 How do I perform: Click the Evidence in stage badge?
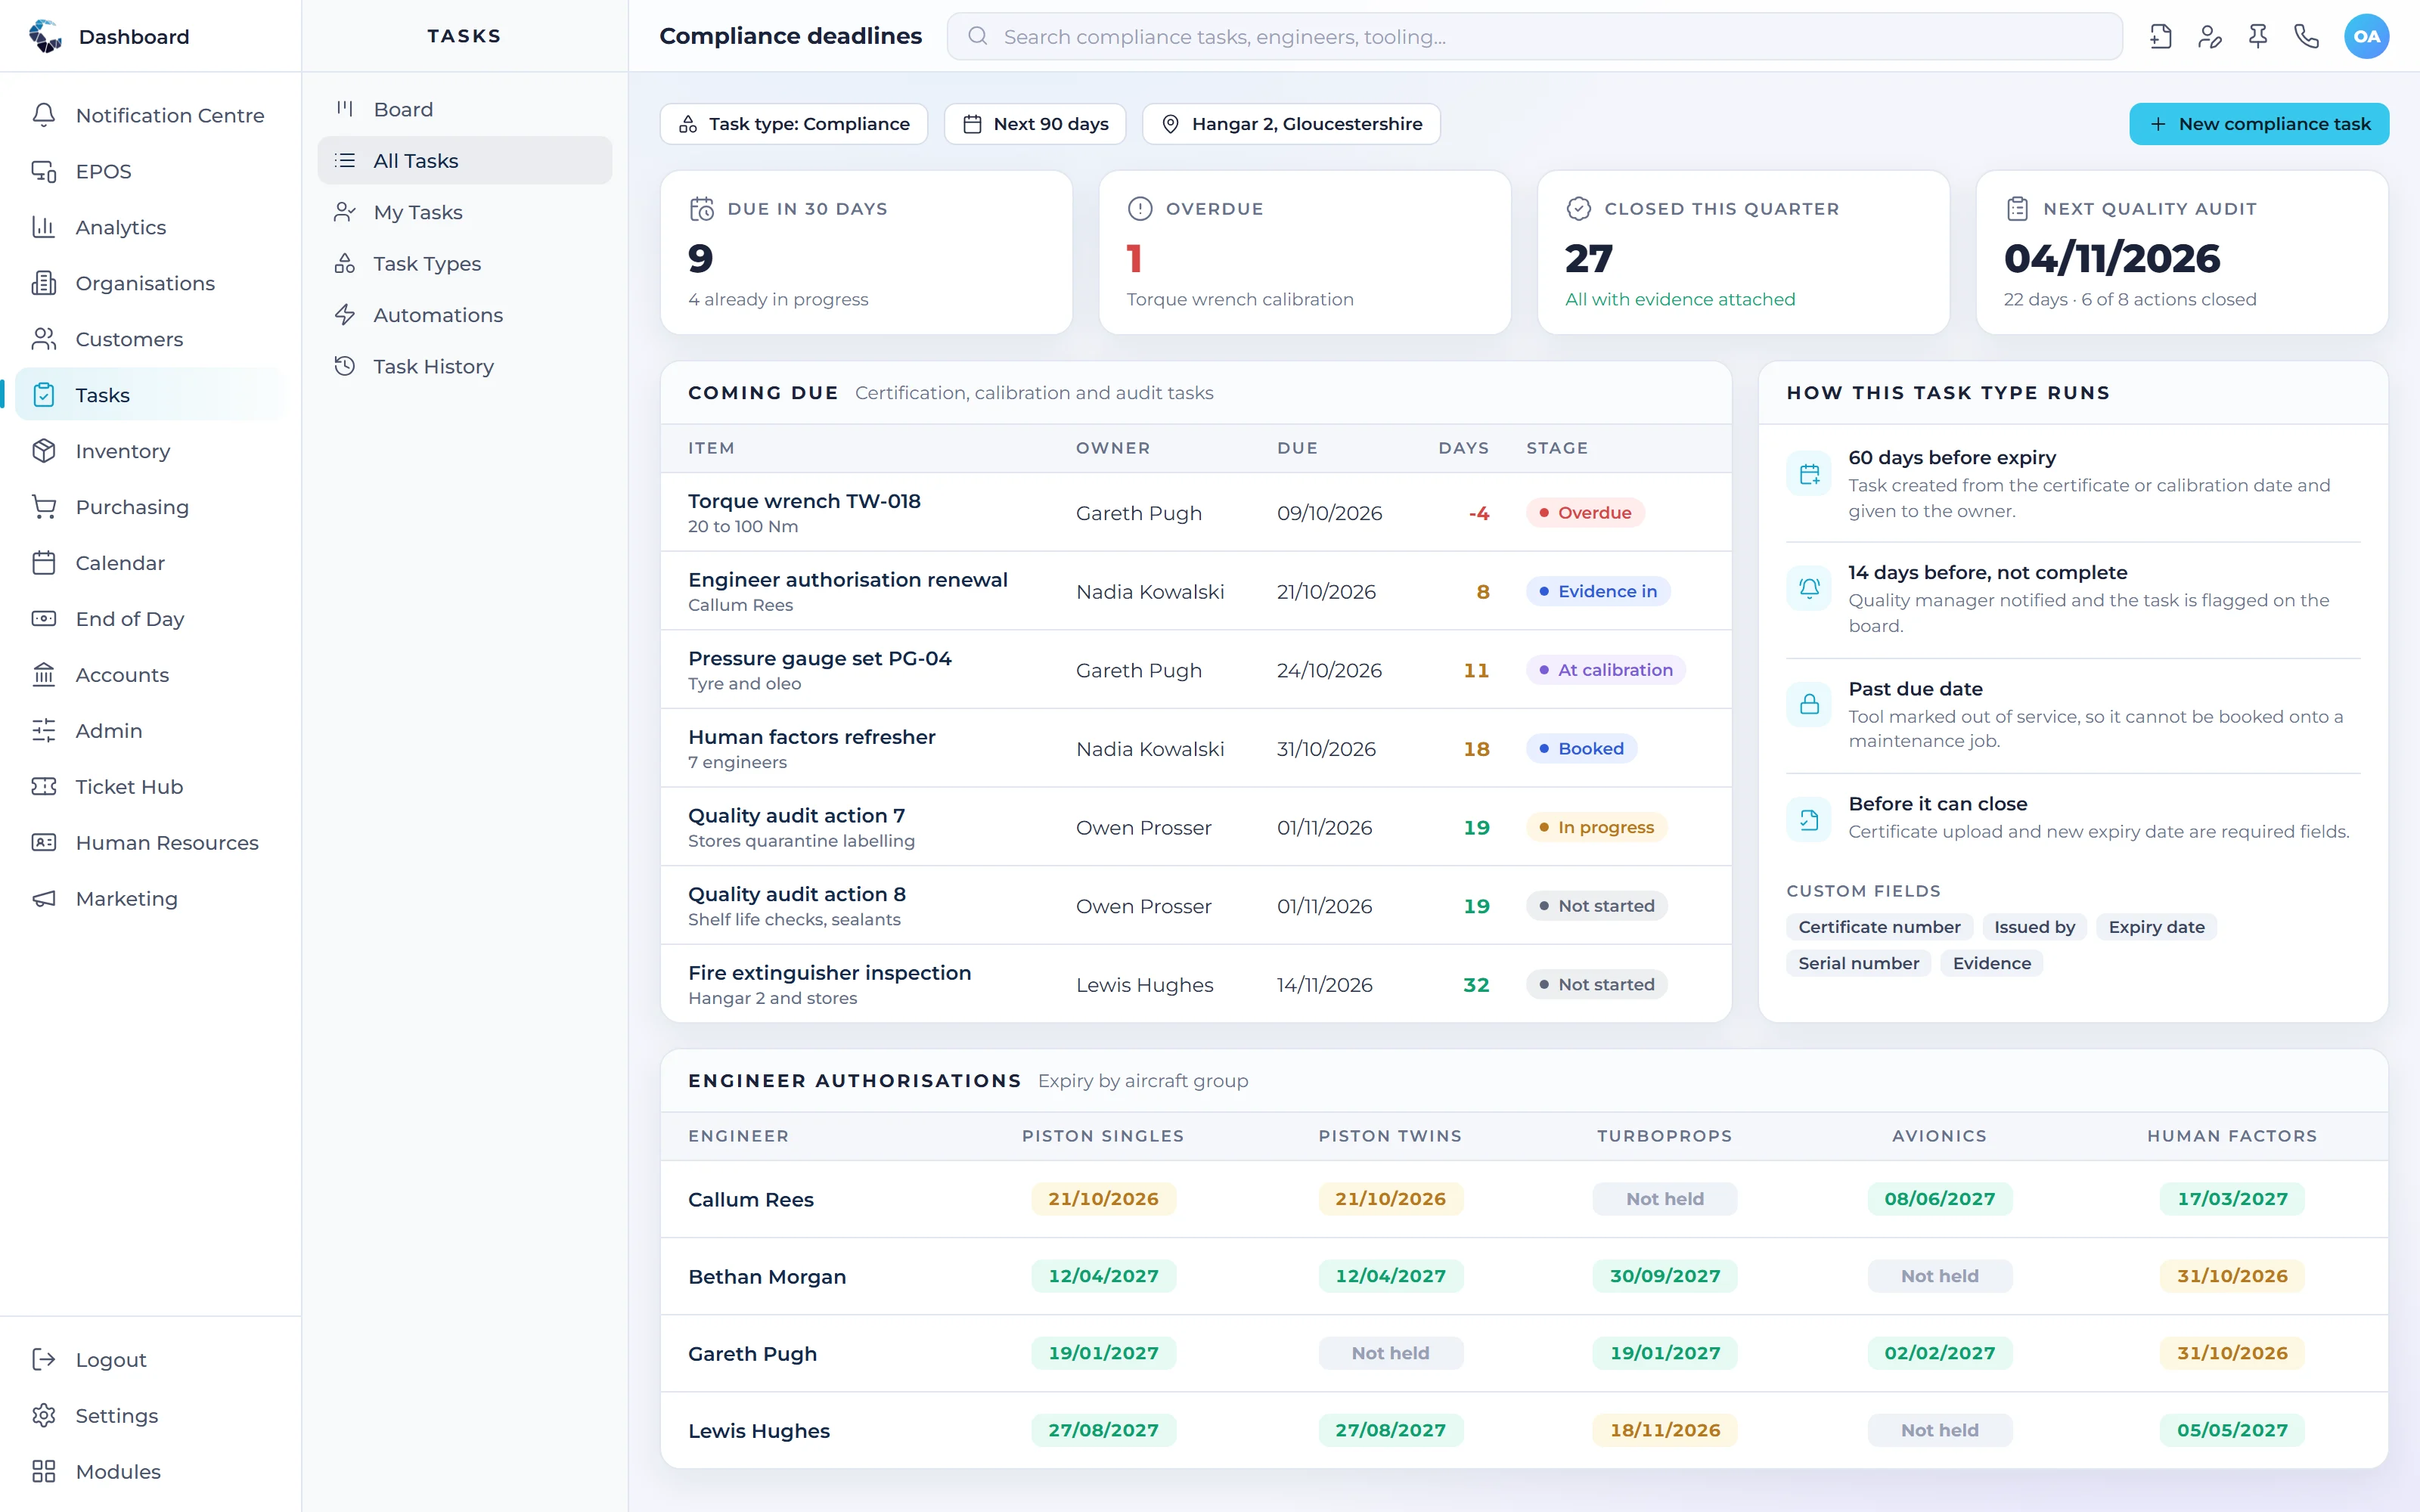coord(1597,591)
